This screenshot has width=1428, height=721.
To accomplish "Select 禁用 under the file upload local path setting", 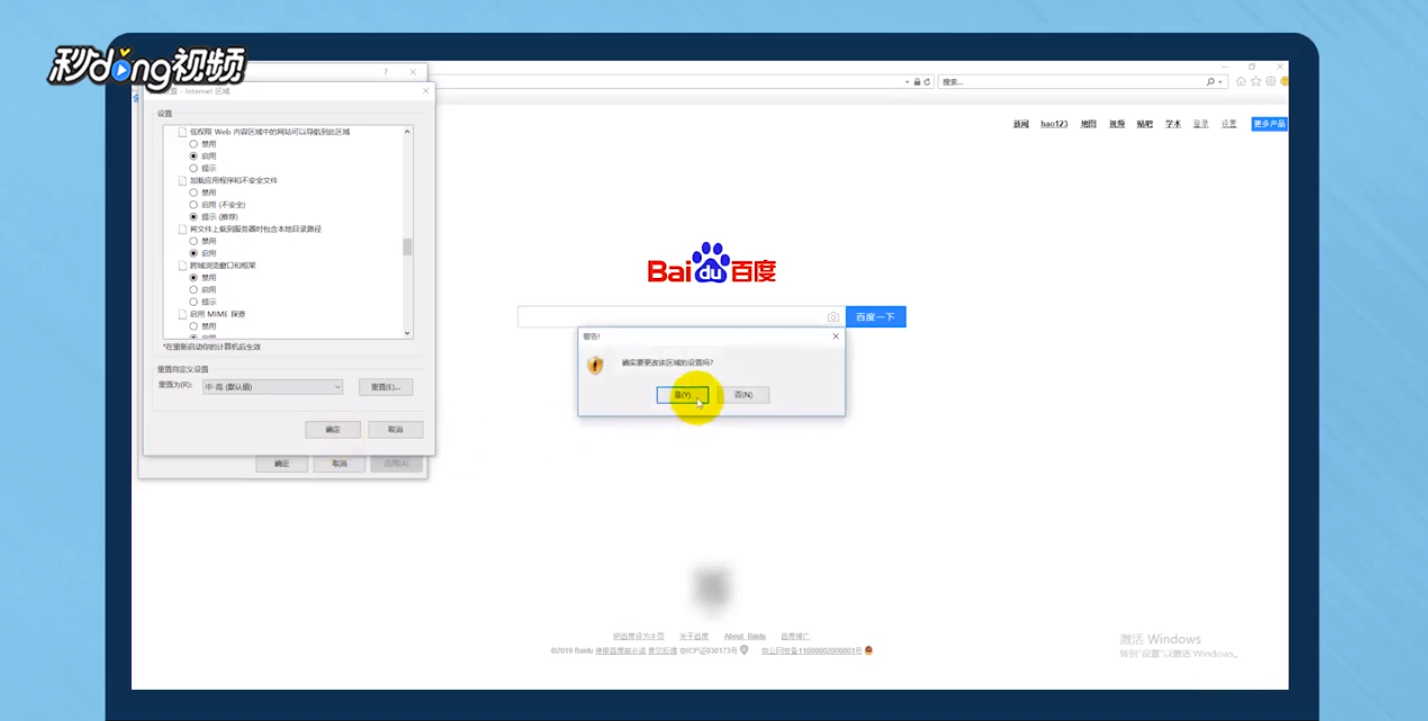I will [x=194, y=241].
